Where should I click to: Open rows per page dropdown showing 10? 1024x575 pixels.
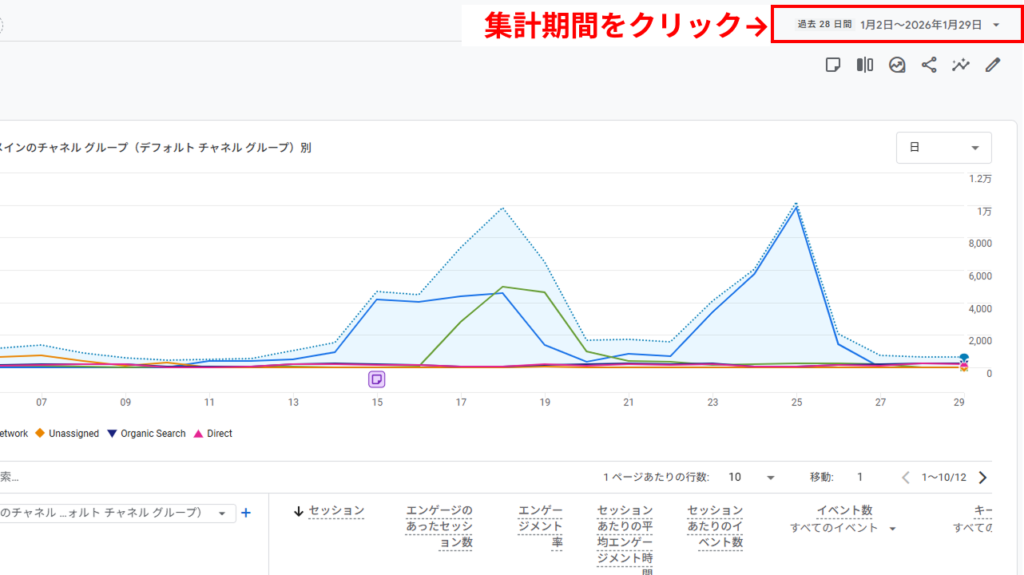[751, 477]
